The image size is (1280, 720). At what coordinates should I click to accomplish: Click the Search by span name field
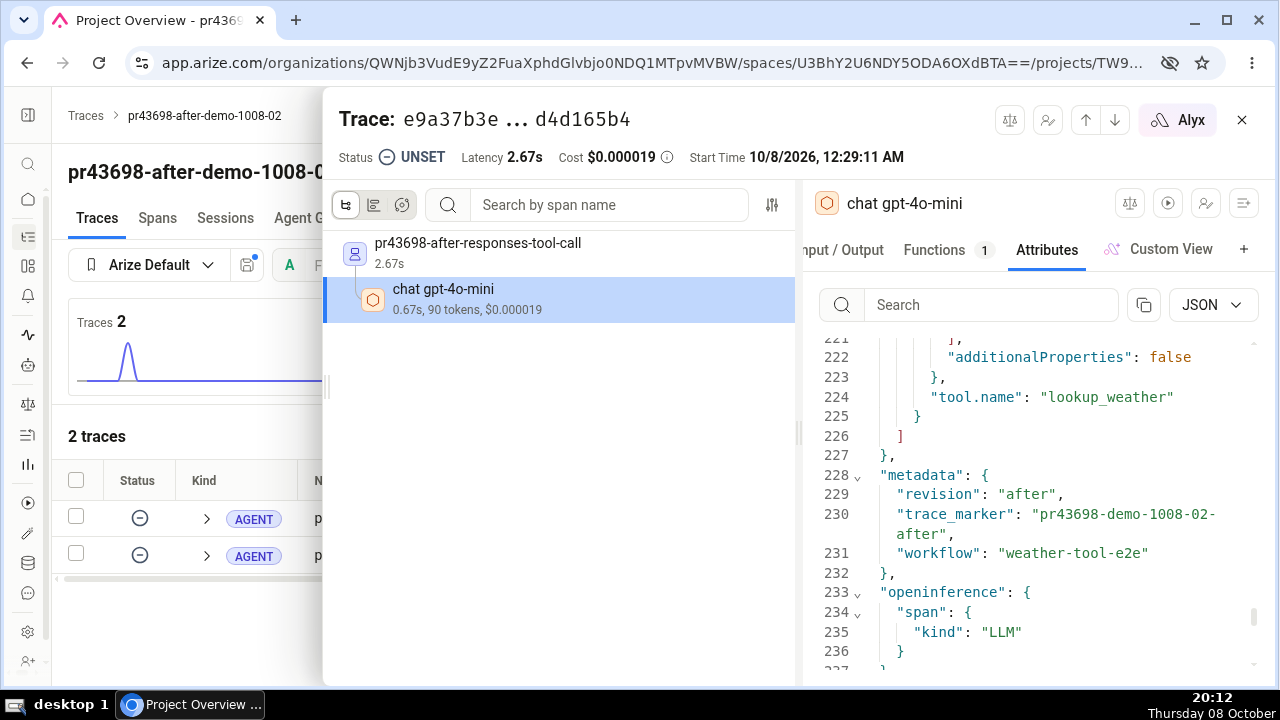[609, 205]
